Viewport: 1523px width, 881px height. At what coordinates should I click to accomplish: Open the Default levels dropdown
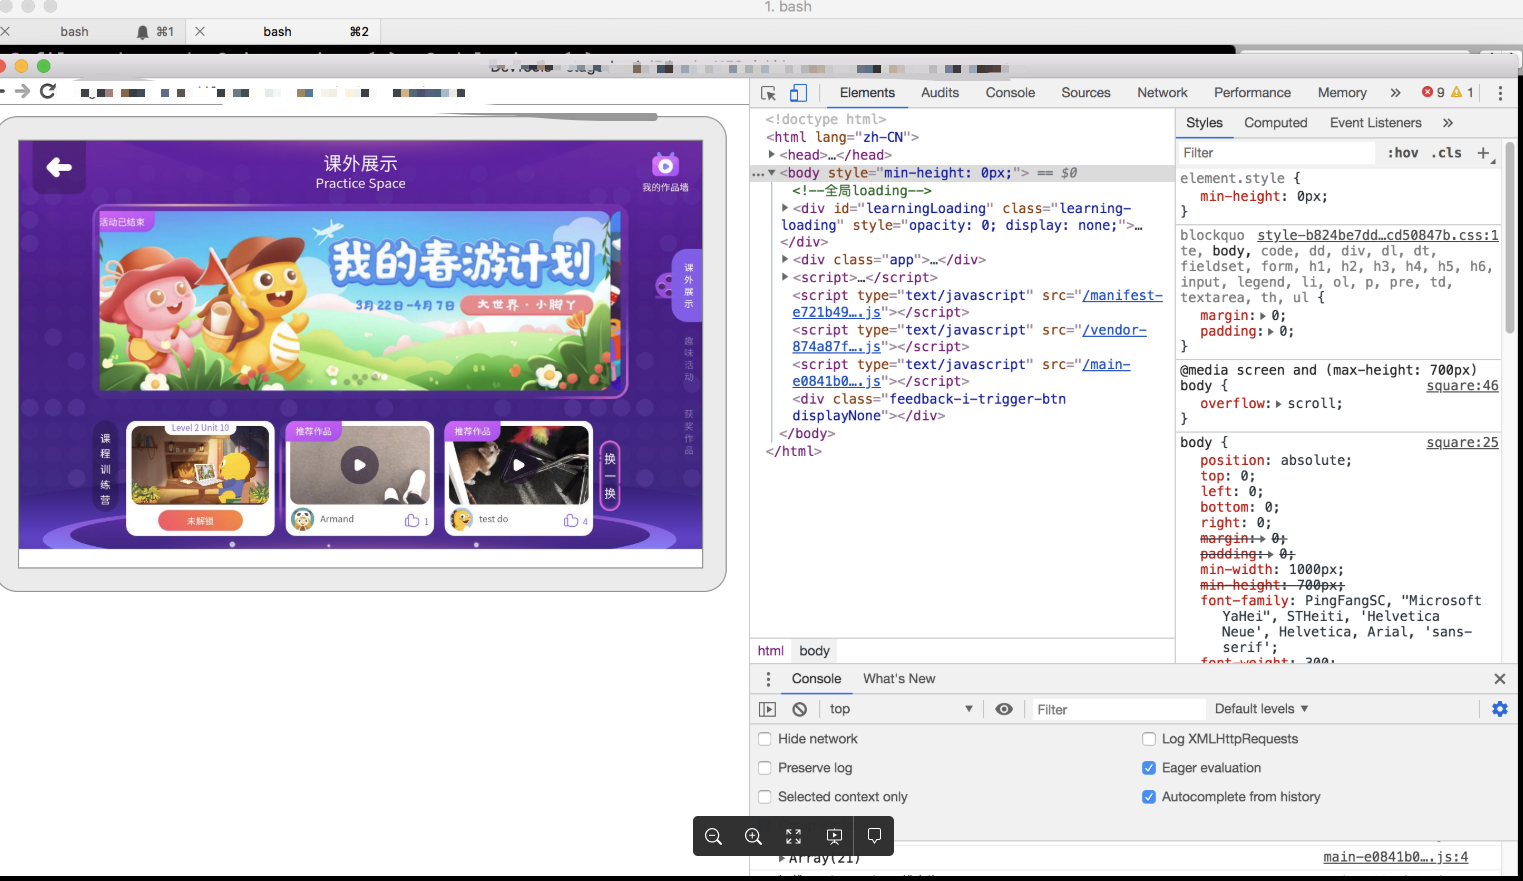(x=1261, y=709)
